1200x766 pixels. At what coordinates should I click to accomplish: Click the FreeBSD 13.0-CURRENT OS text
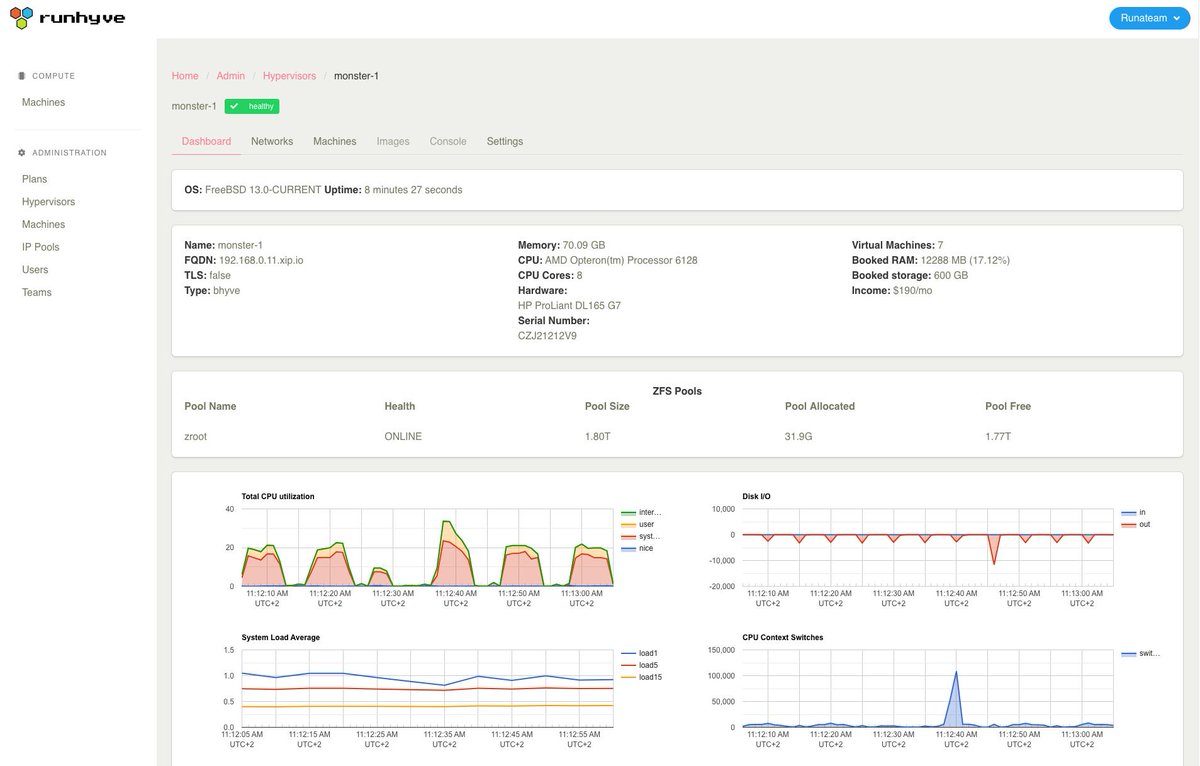pos(263,190)
